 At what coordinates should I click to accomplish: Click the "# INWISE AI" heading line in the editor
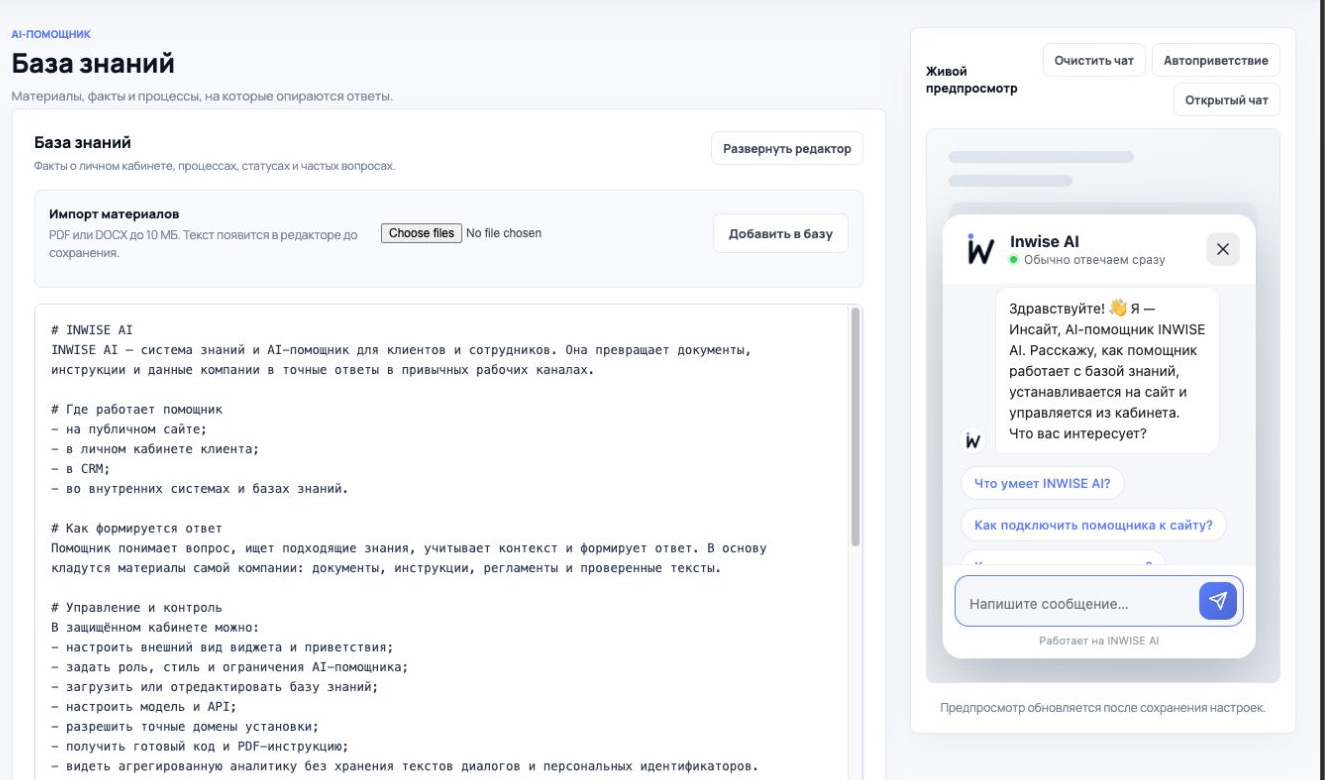click(x=92, y=330)
